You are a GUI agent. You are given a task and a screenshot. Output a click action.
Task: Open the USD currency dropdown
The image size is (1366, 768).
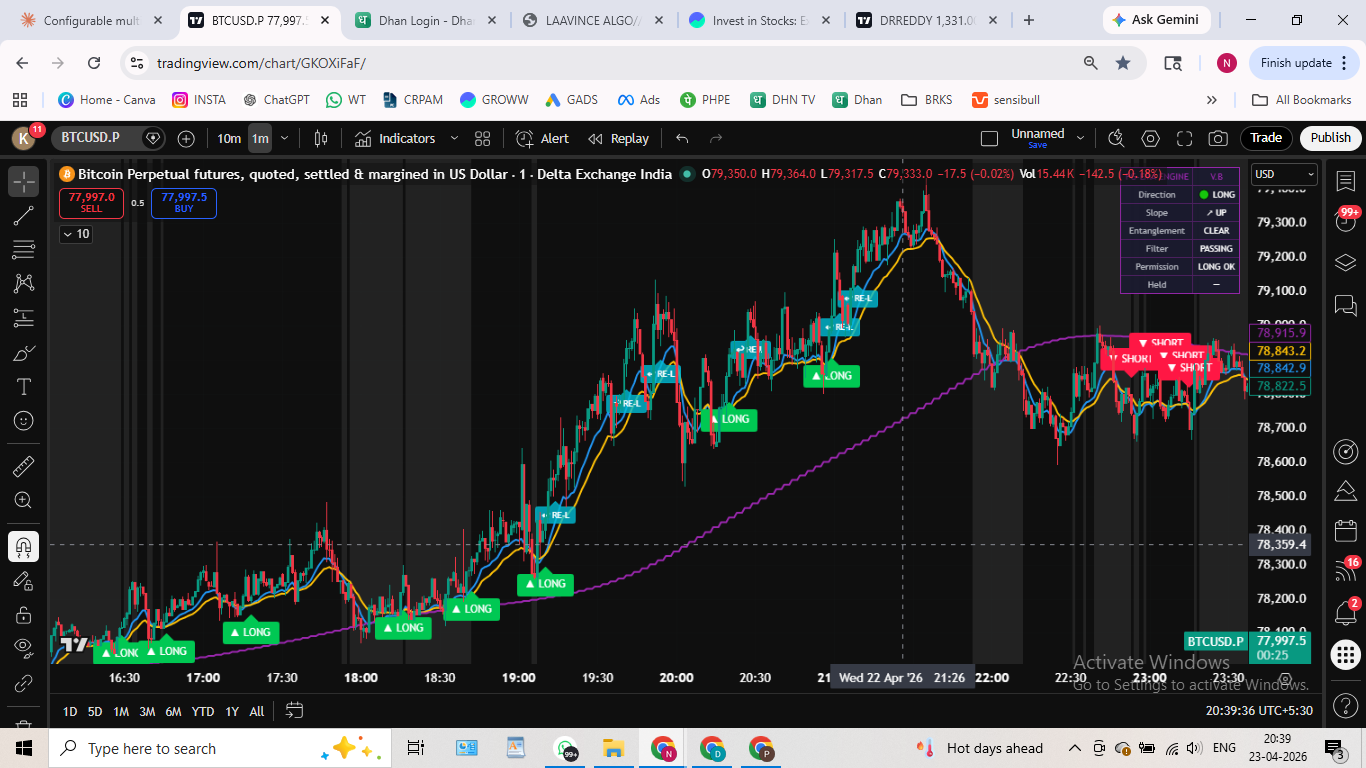tap(1283, 175)
